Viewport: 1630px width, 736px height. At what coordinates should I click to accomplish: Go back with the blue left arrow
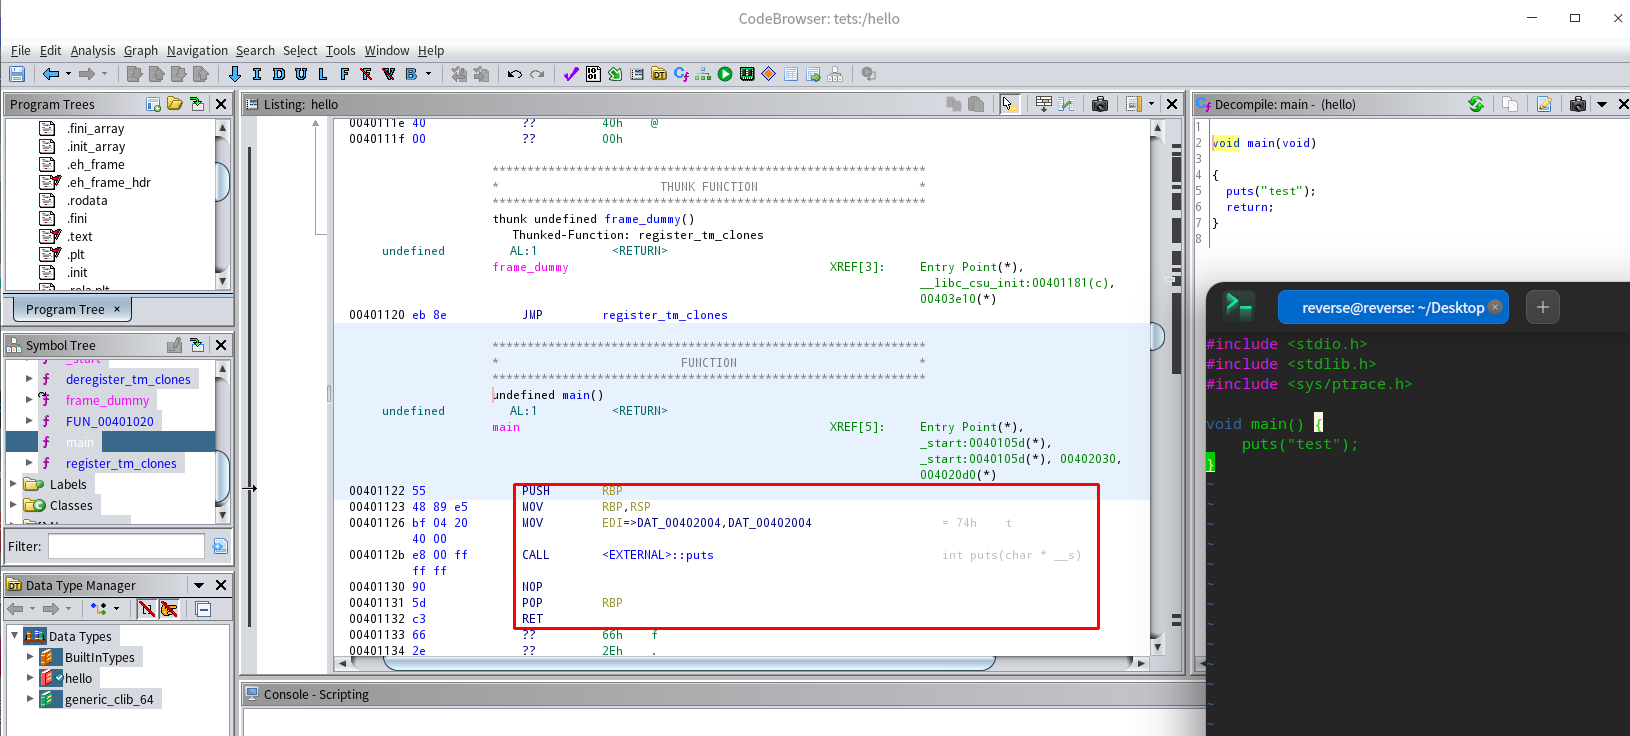click(51, 74)
